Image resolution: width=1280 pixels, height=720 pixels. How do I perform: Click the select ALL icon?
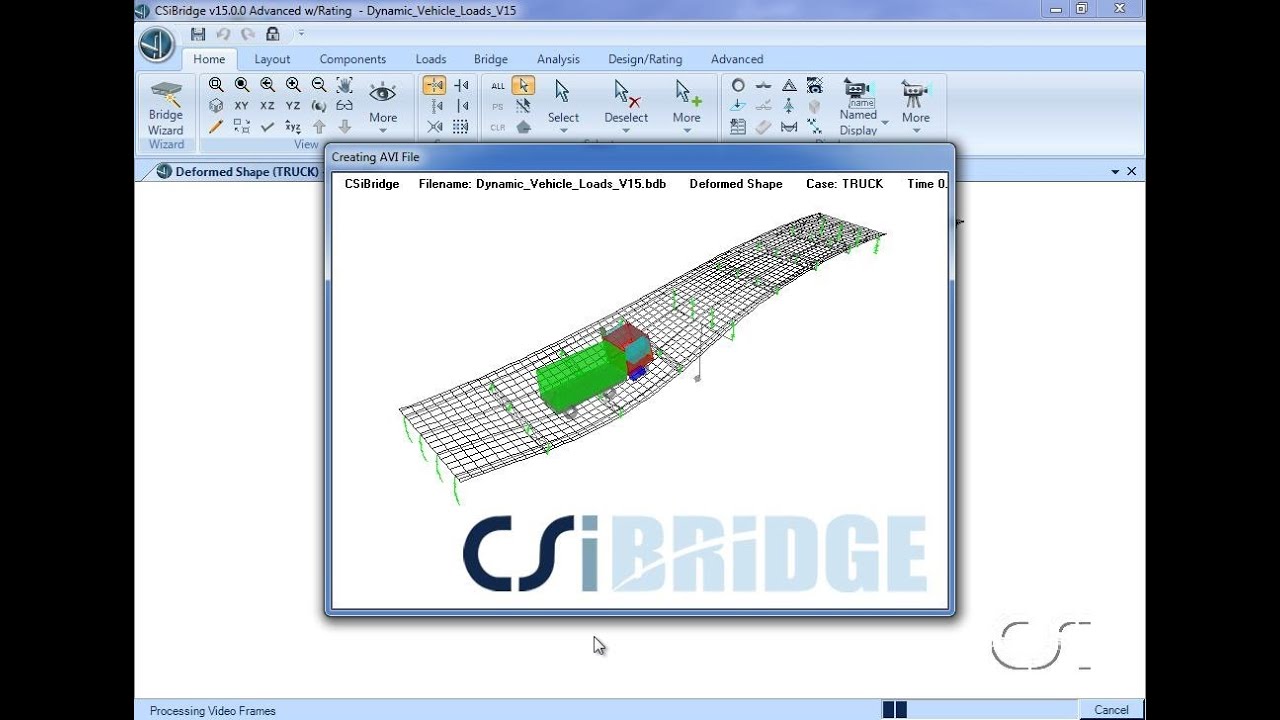coord(498,86)
